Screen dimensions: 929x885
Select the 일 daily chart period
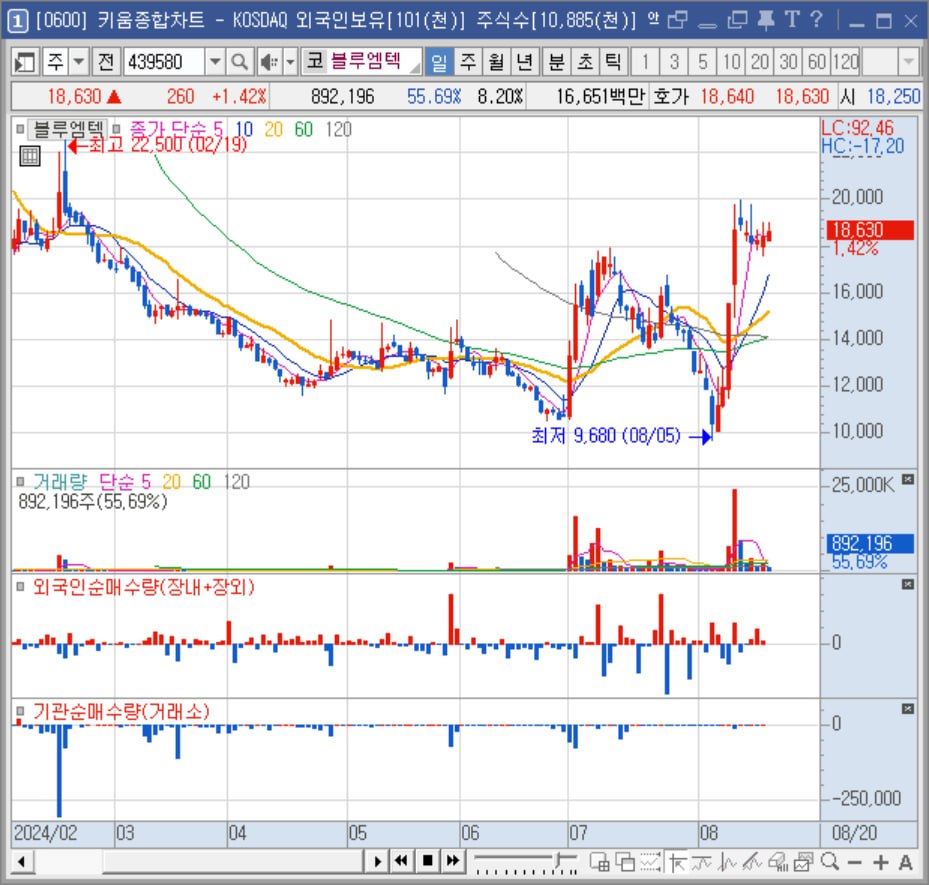pyautogui.click(x=439, y=62)
